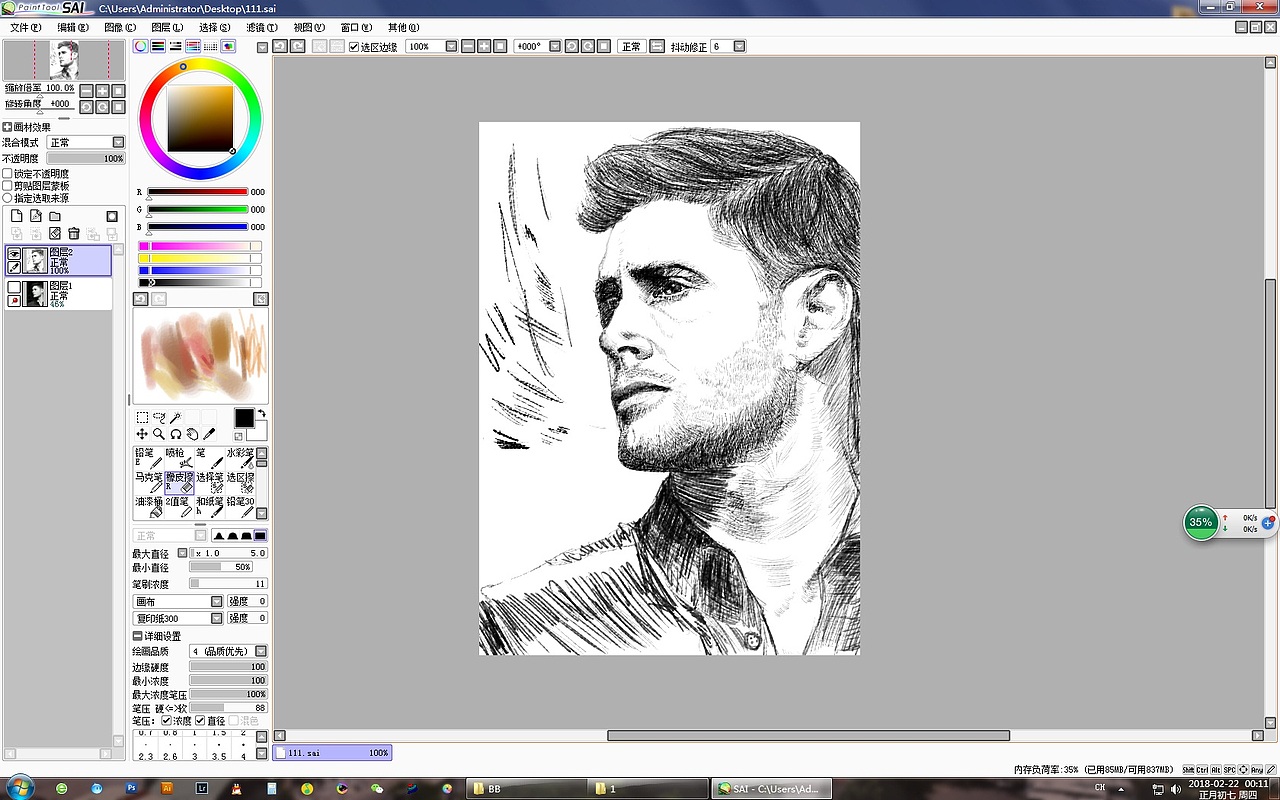This screenshot has height=800, width=1280.
Task: Open the 抖动修正 stabilizer dropdown
Action: pos(740,46)
